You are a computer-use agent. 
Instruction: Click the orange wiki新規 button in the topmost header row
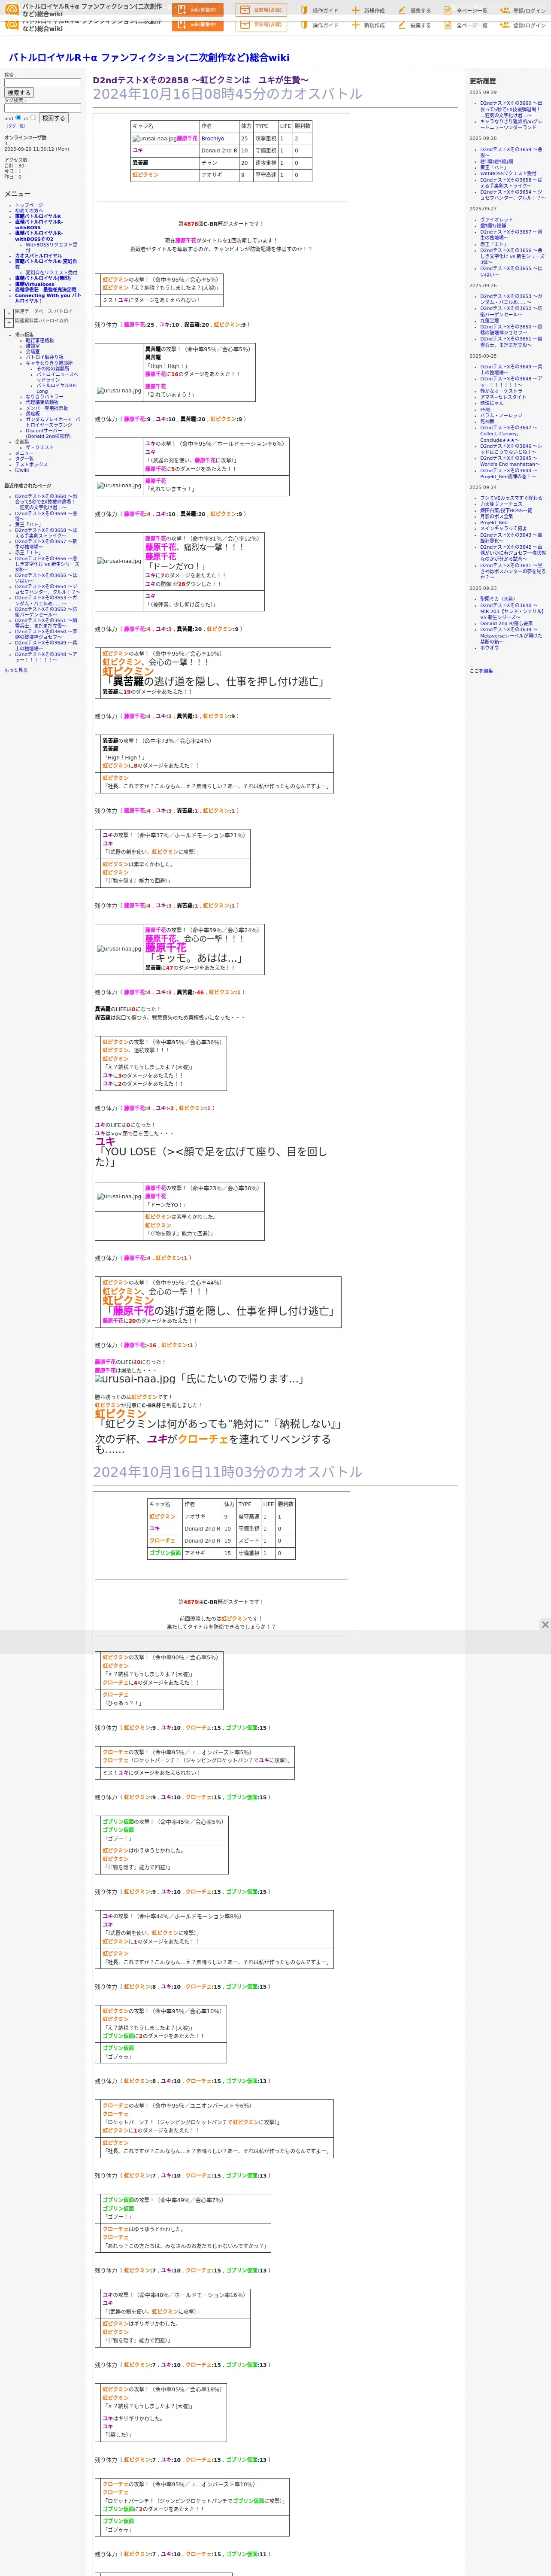pyautogui.click(x=198, y=10)
